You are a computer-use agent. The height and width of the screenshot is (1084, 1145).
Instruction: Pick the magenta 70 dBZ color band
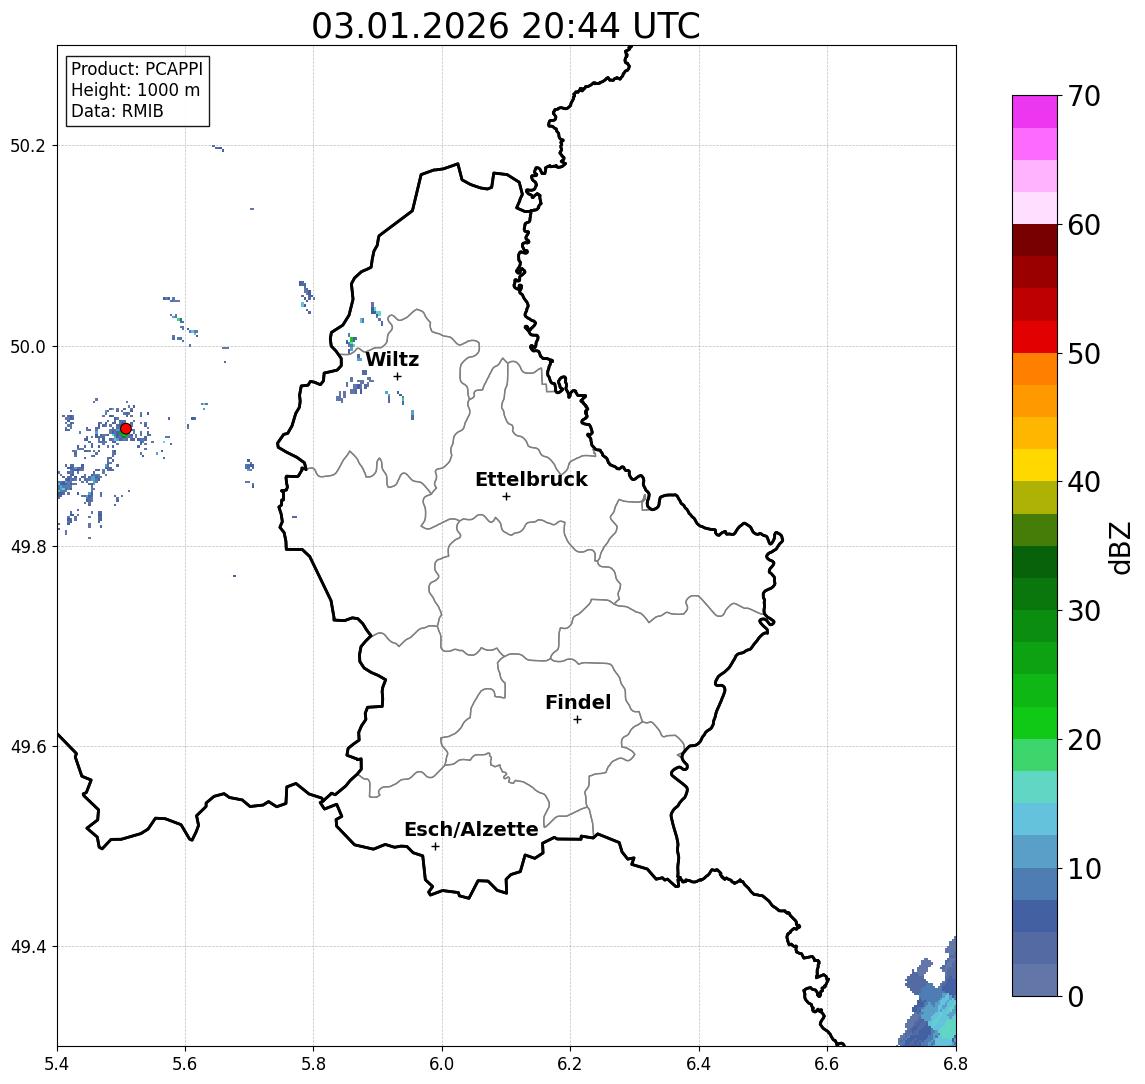[x=1035, y=112]
